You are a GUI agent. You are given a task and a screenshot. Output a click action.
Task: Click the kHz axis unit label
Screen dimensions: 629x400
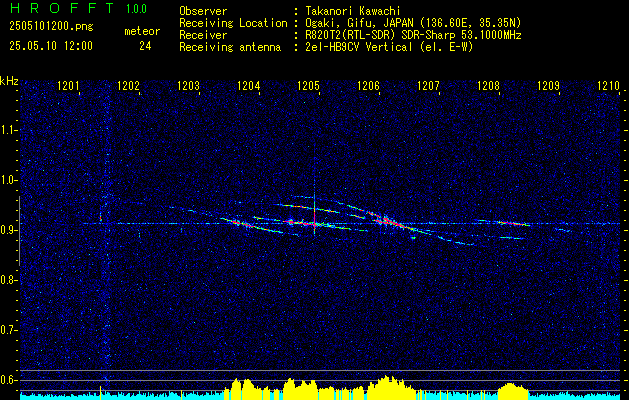[x=9, y=81]
